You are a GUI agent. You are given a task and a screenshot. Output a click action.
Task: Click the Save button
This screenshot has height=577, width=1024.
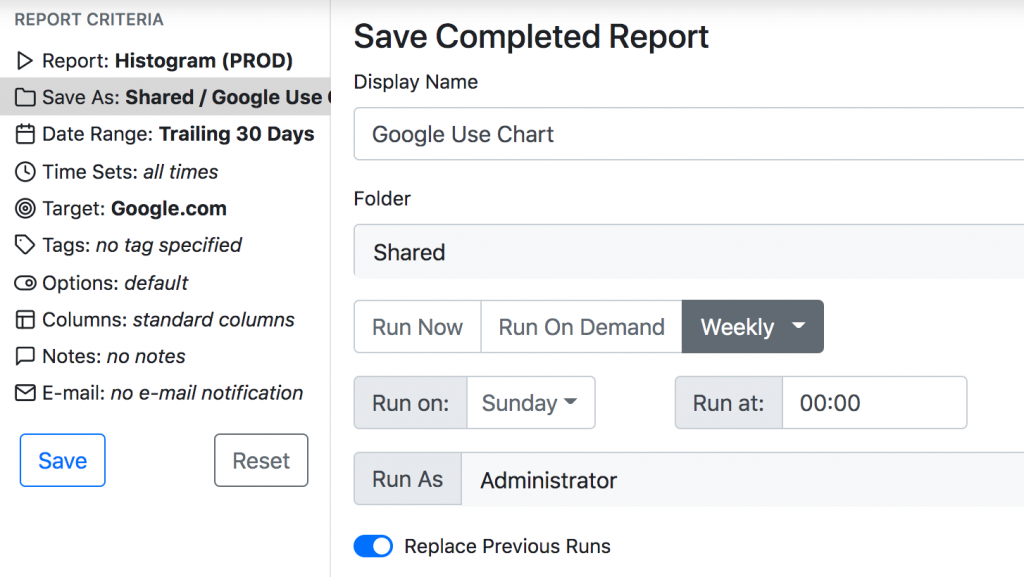coord(62,460)
